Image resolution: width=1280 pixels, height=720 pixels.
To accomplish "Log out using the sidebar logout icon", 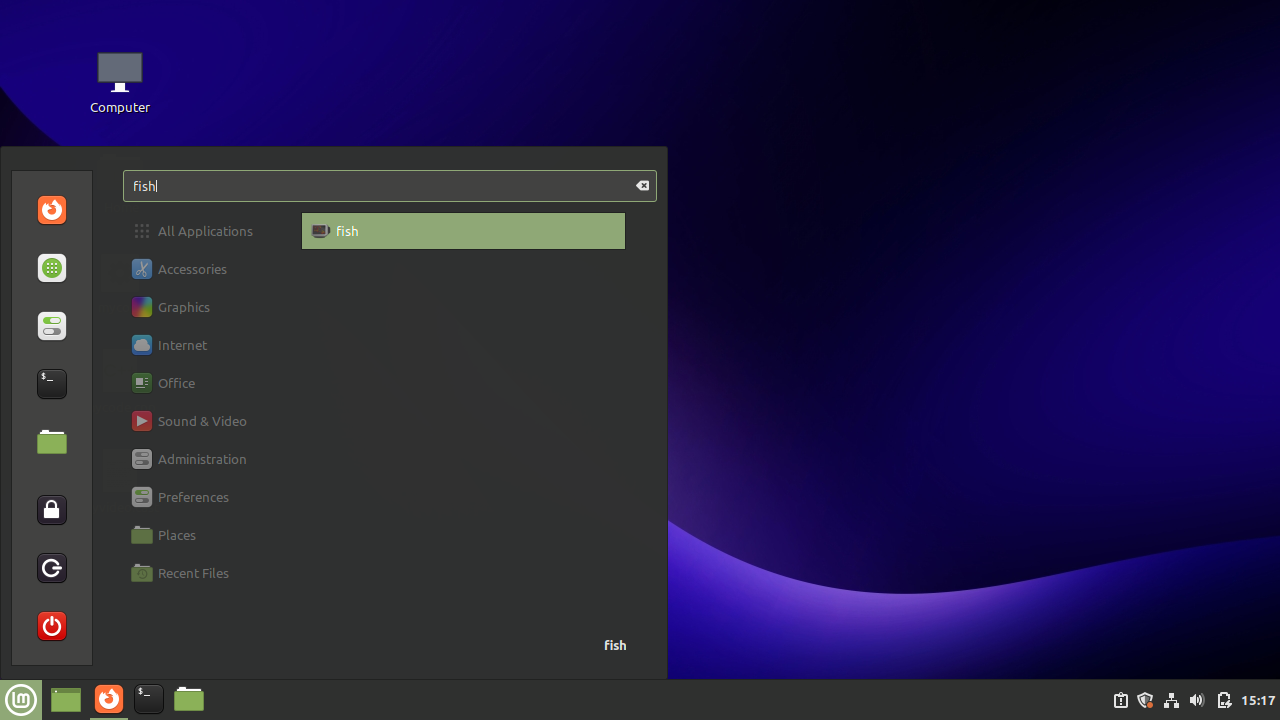I will point(52,568).
